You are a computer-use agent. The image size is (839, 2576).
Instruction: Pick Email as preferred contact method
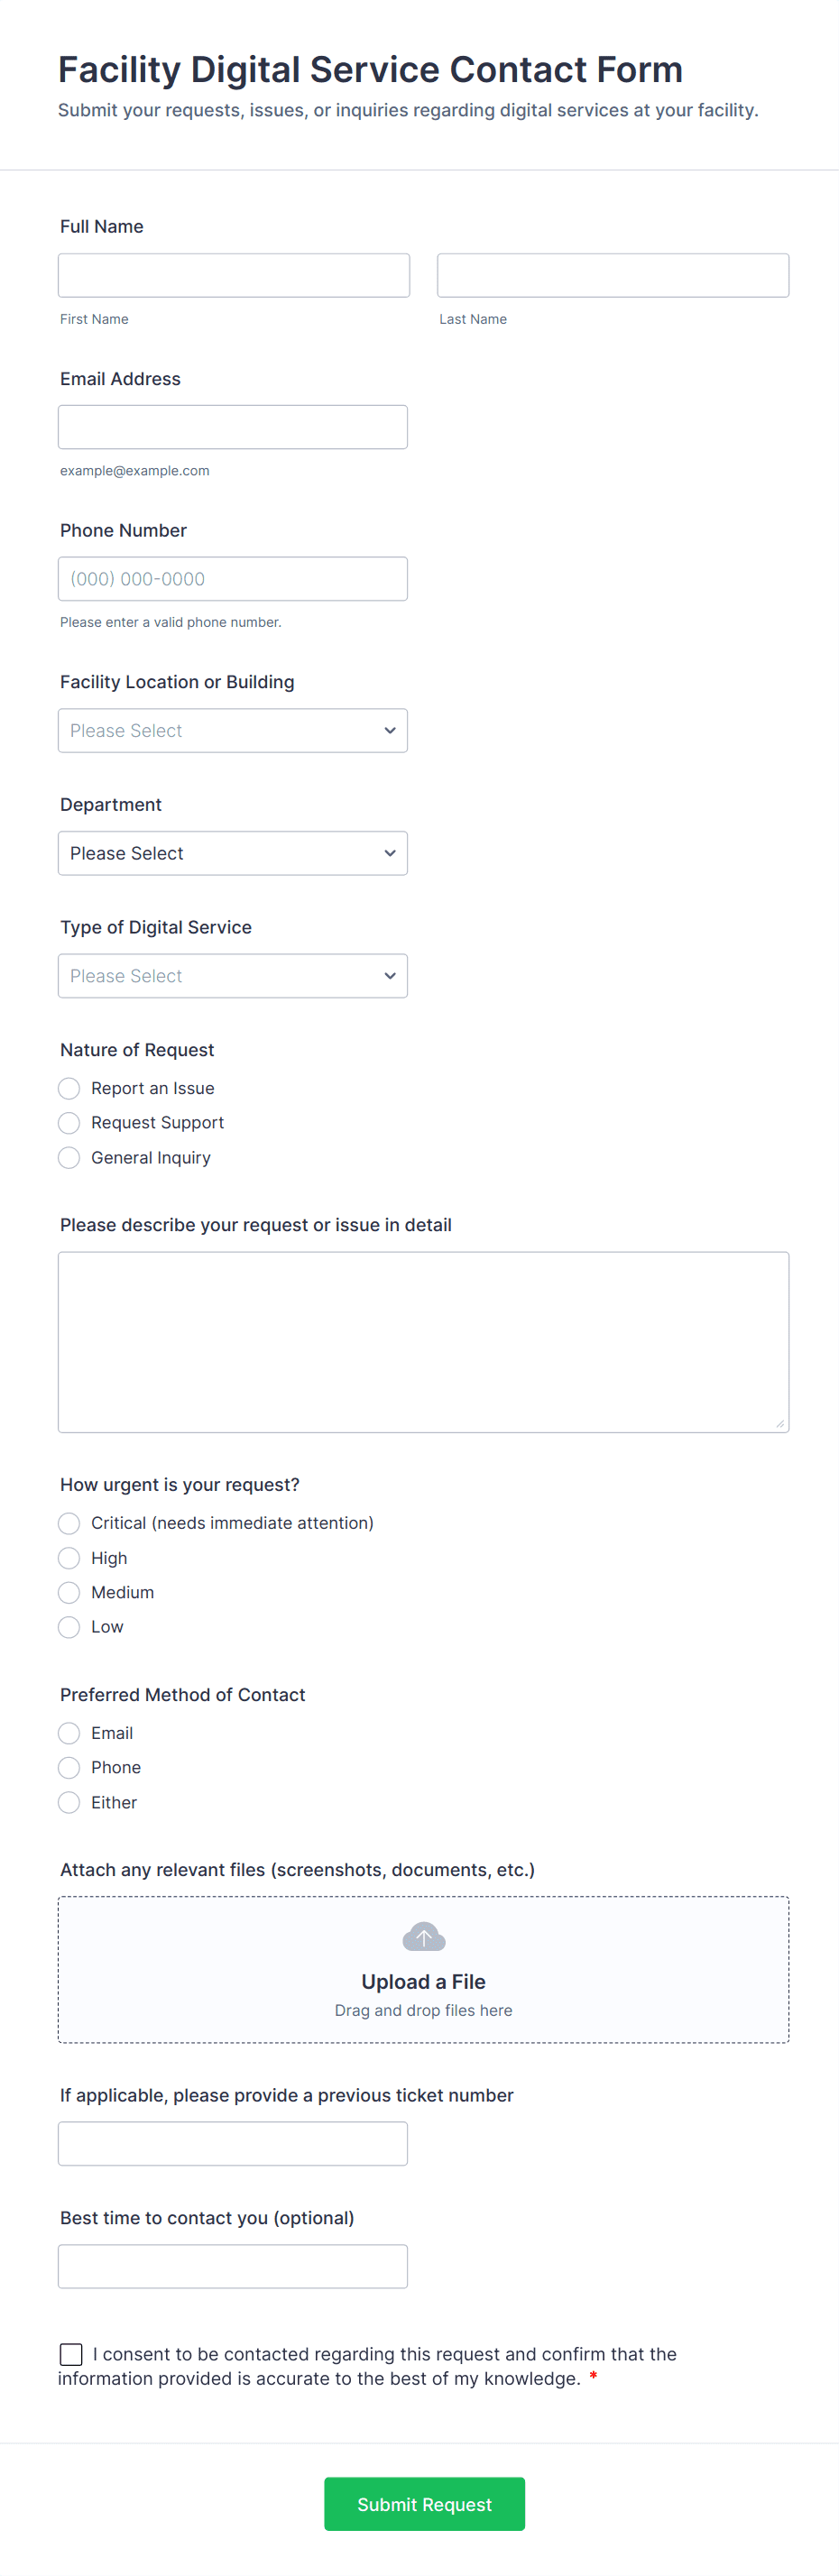tap(68, 1732)
